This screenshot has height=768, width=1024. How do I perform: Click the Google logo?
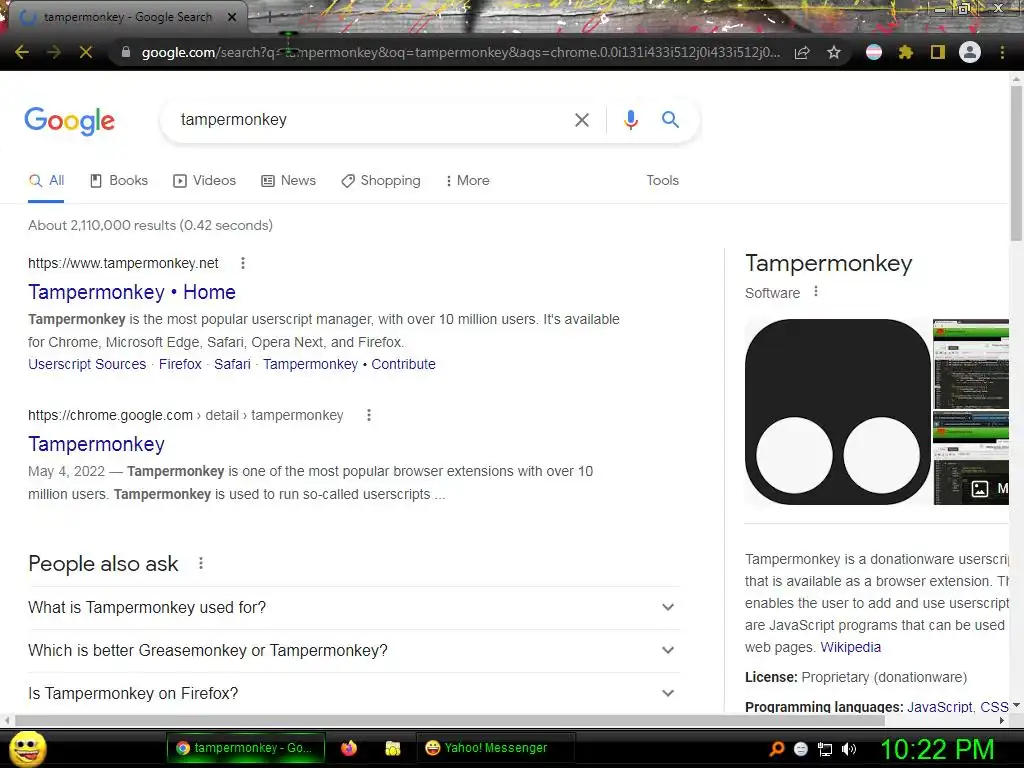(x=69, y=121)
